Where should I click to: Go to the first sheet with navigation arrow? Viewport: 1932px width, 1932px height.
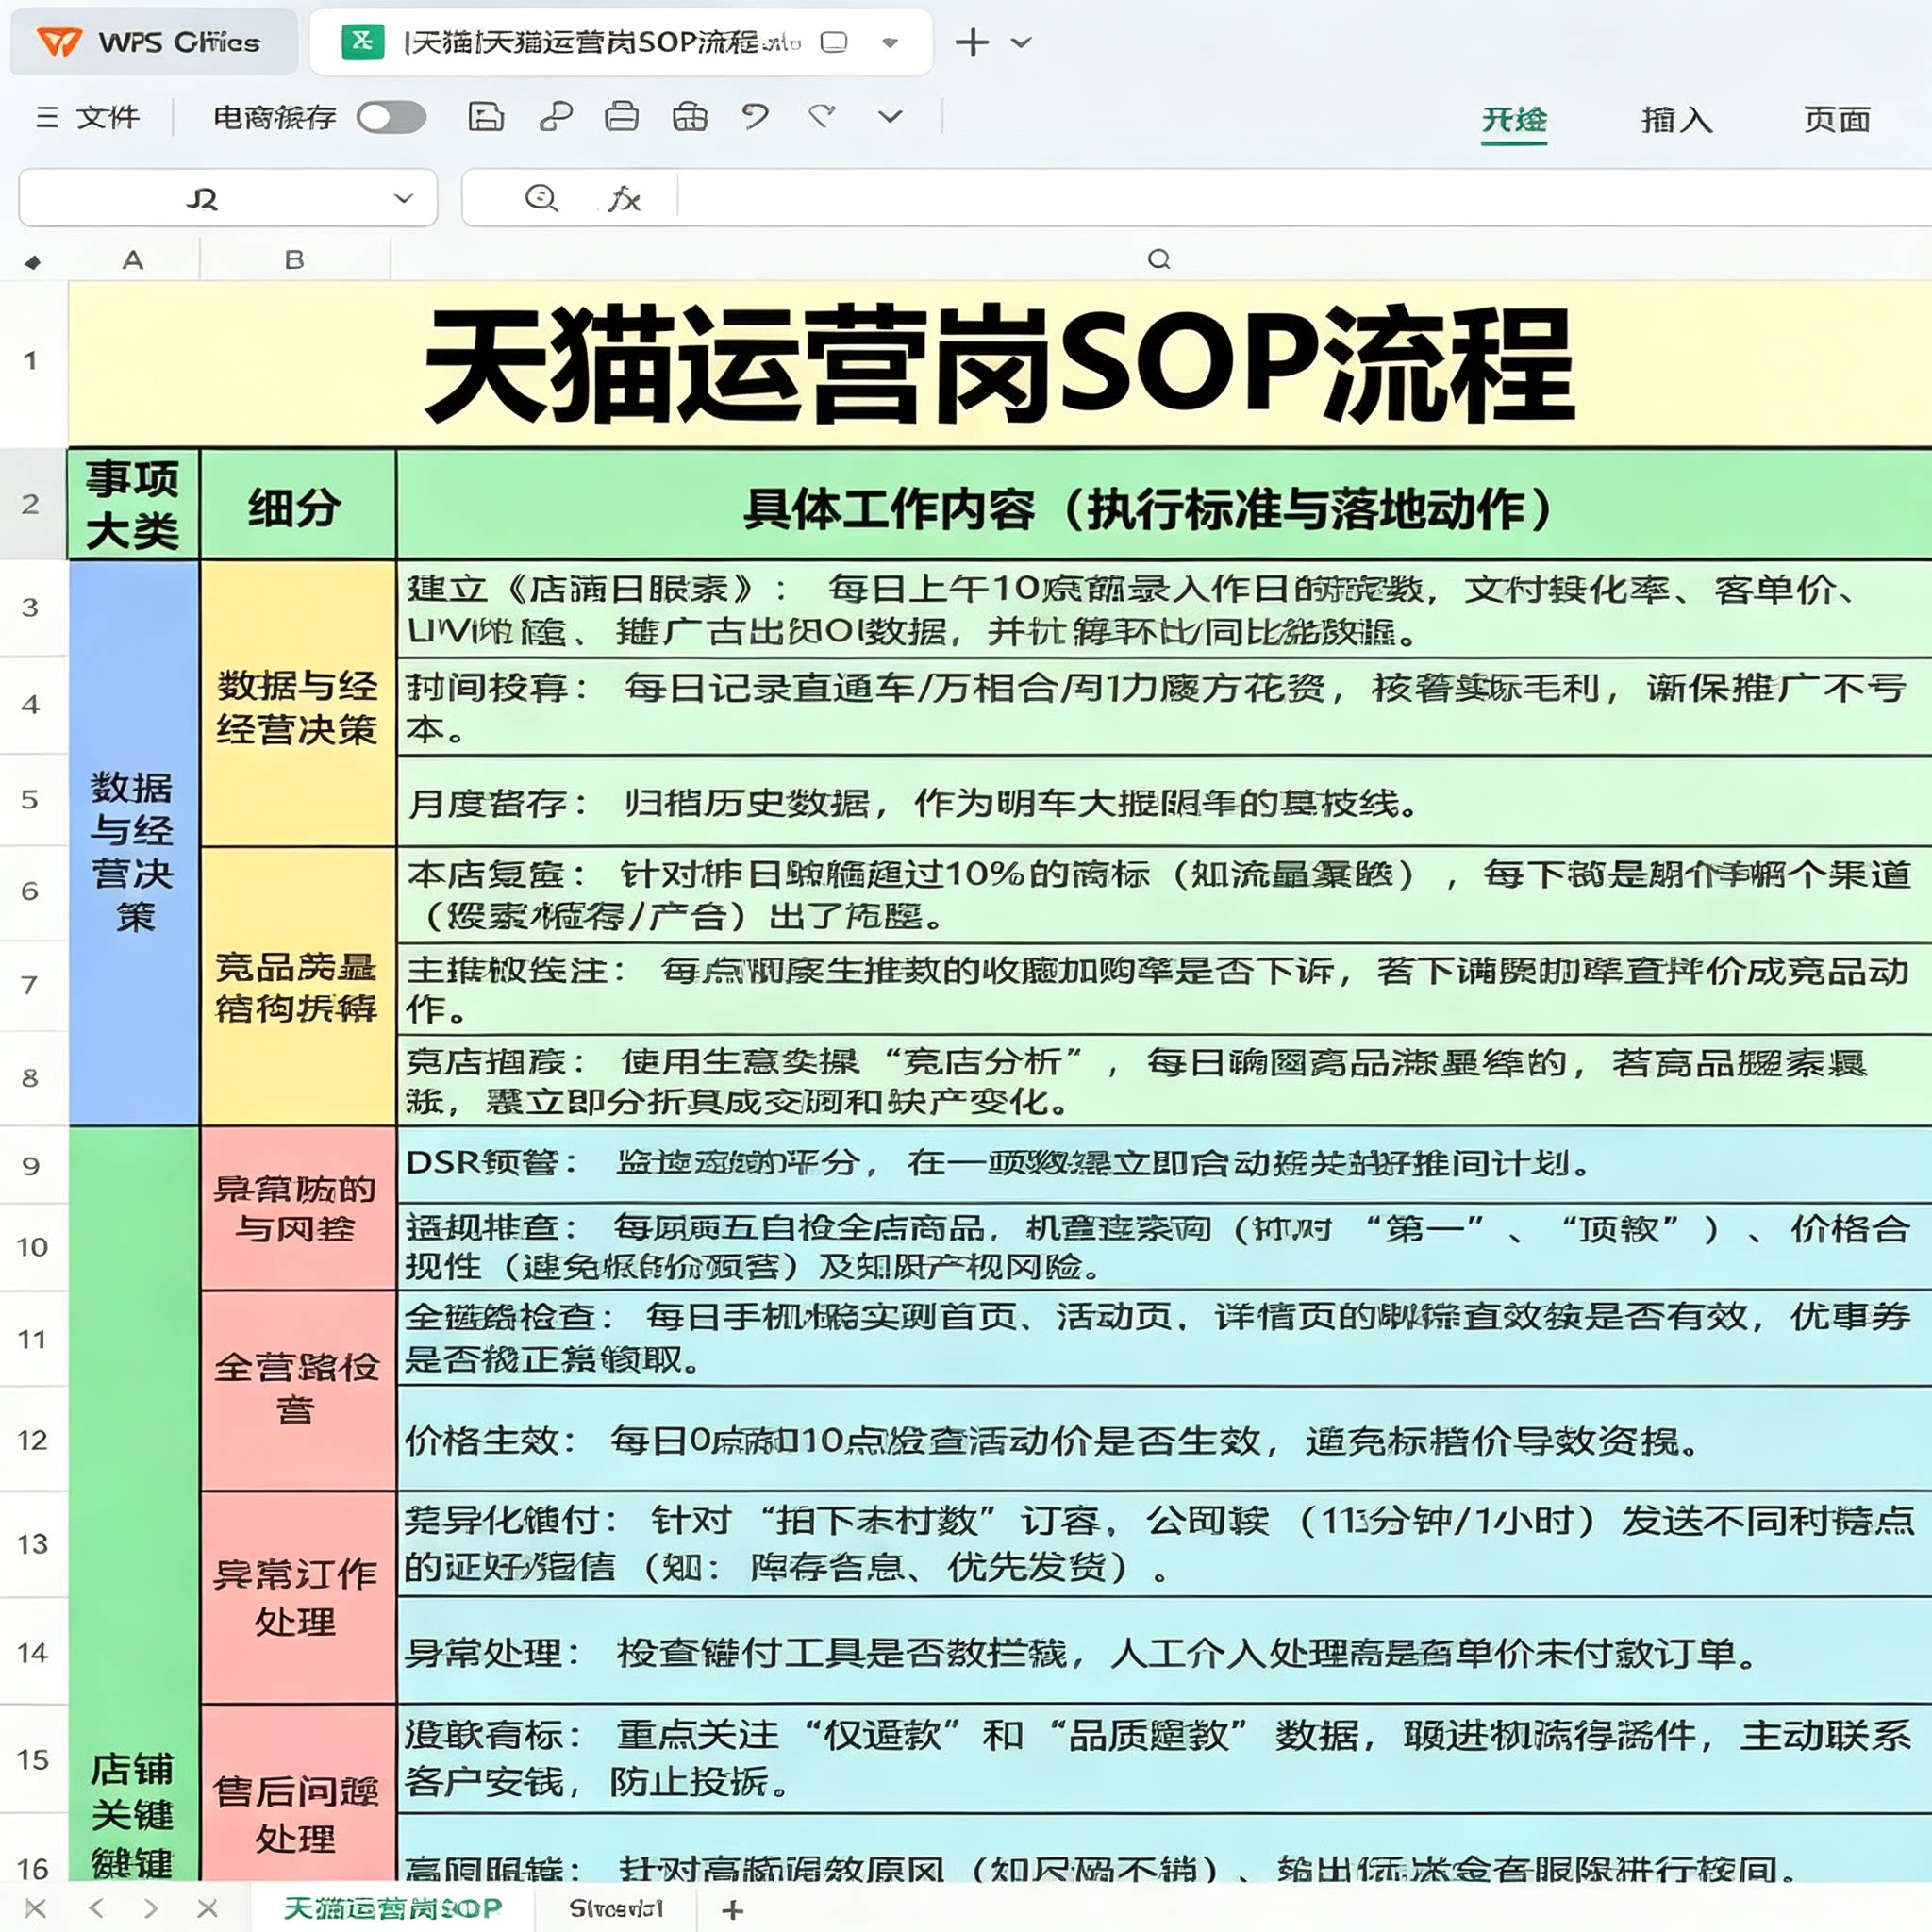(35, 1908)
